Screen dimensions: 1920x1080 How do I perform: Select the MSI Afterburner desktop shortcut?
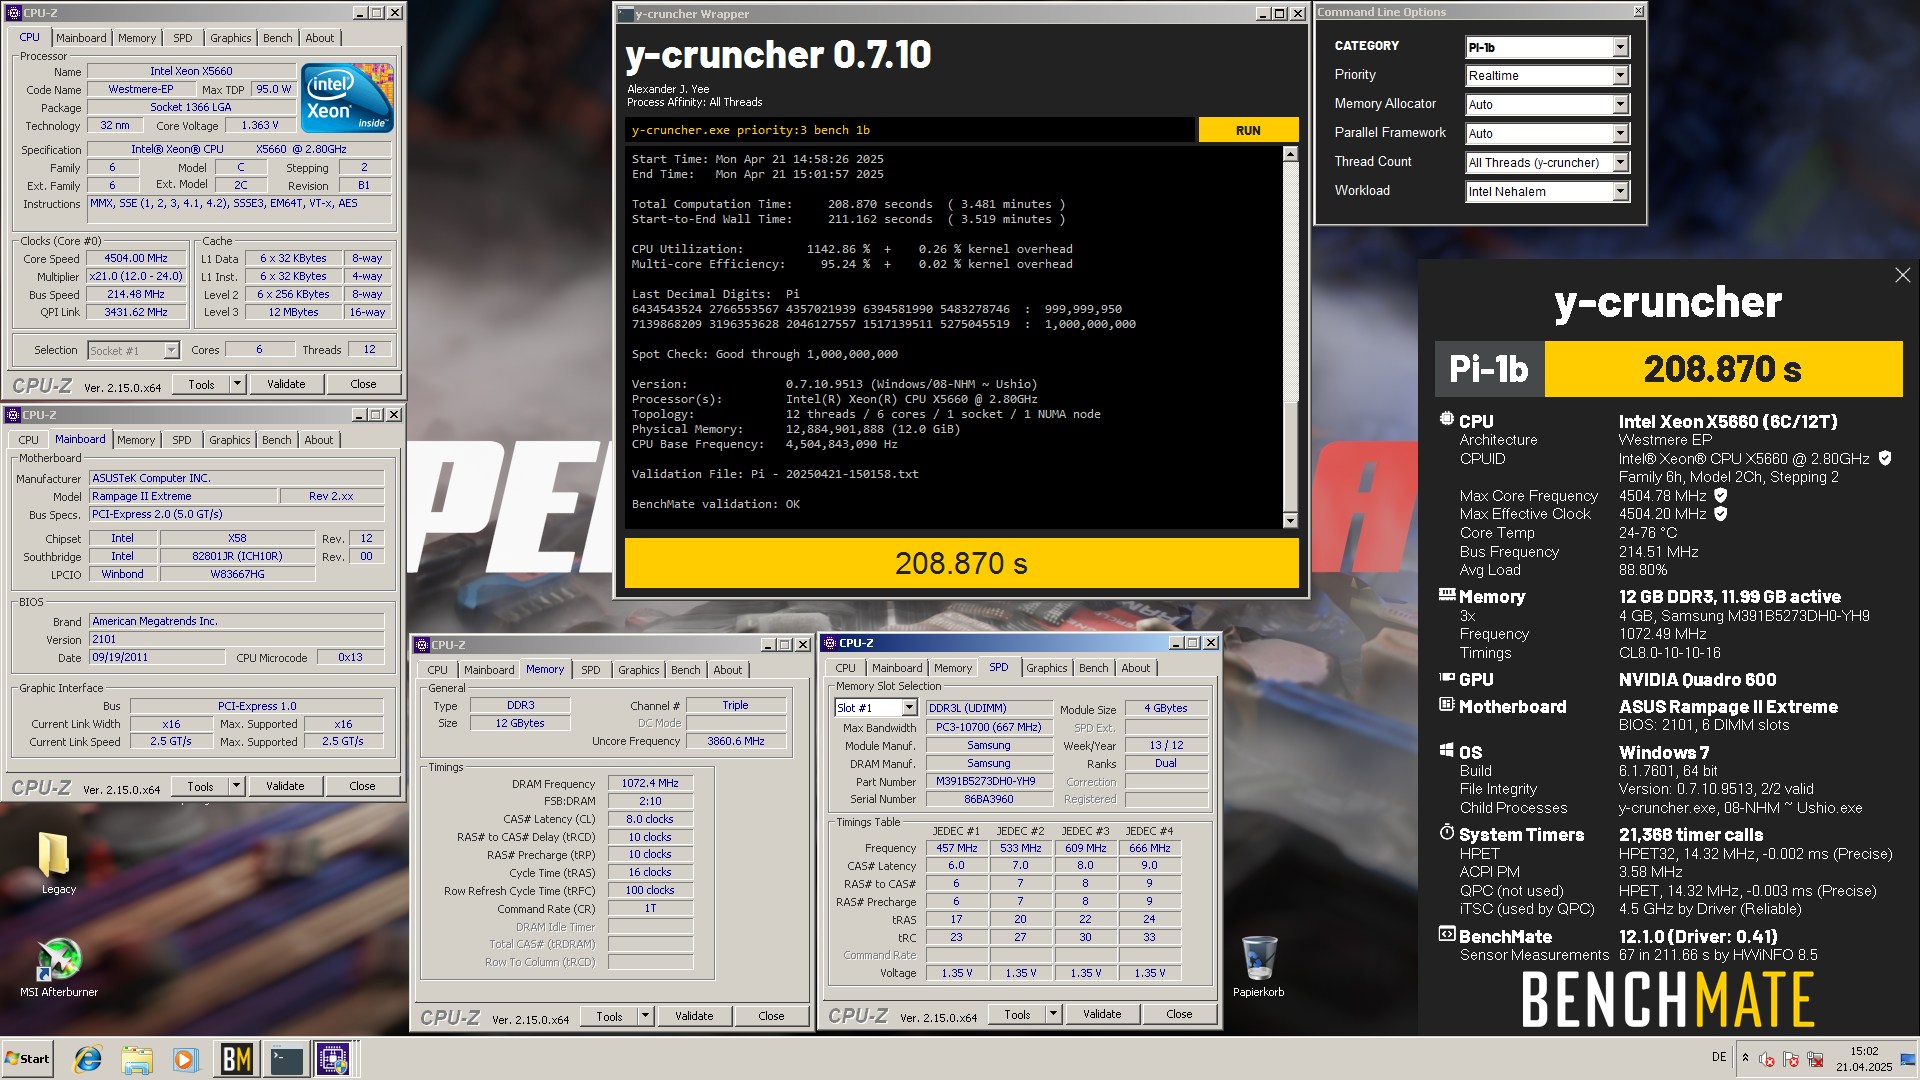(x=59, y=966)
